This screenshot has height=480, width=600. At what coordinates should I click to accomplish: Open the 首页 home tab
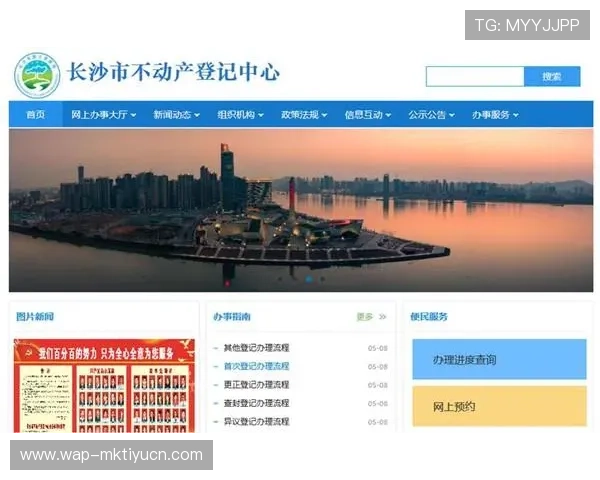[36, 114]
